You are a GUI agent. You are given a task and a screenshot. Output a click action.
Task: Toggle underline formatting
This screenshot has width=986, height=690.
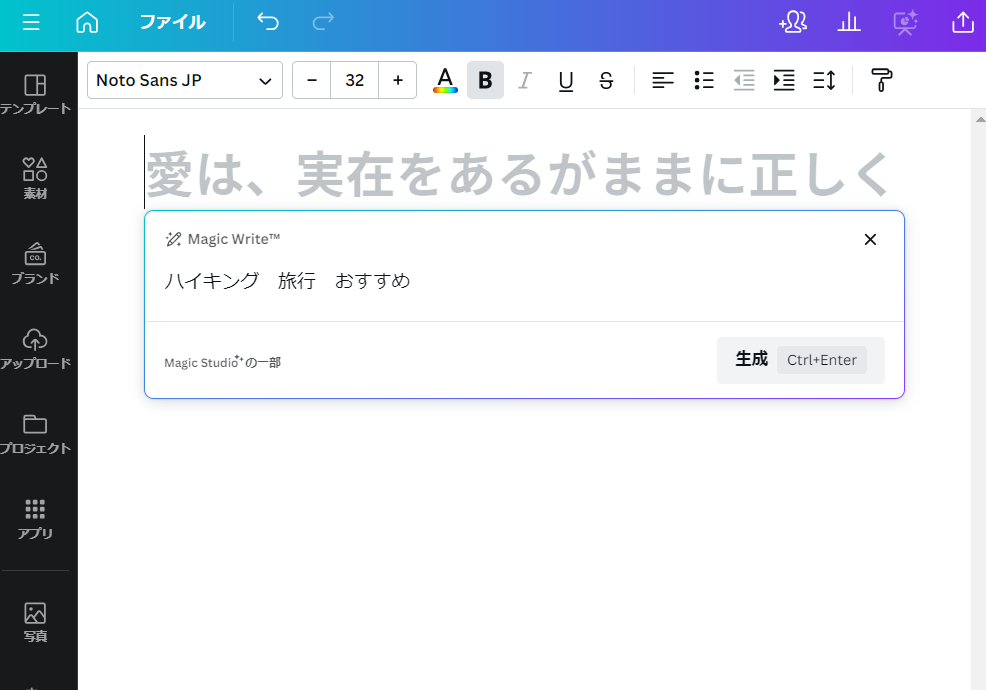pyautogui.click(x=566, y=80)
